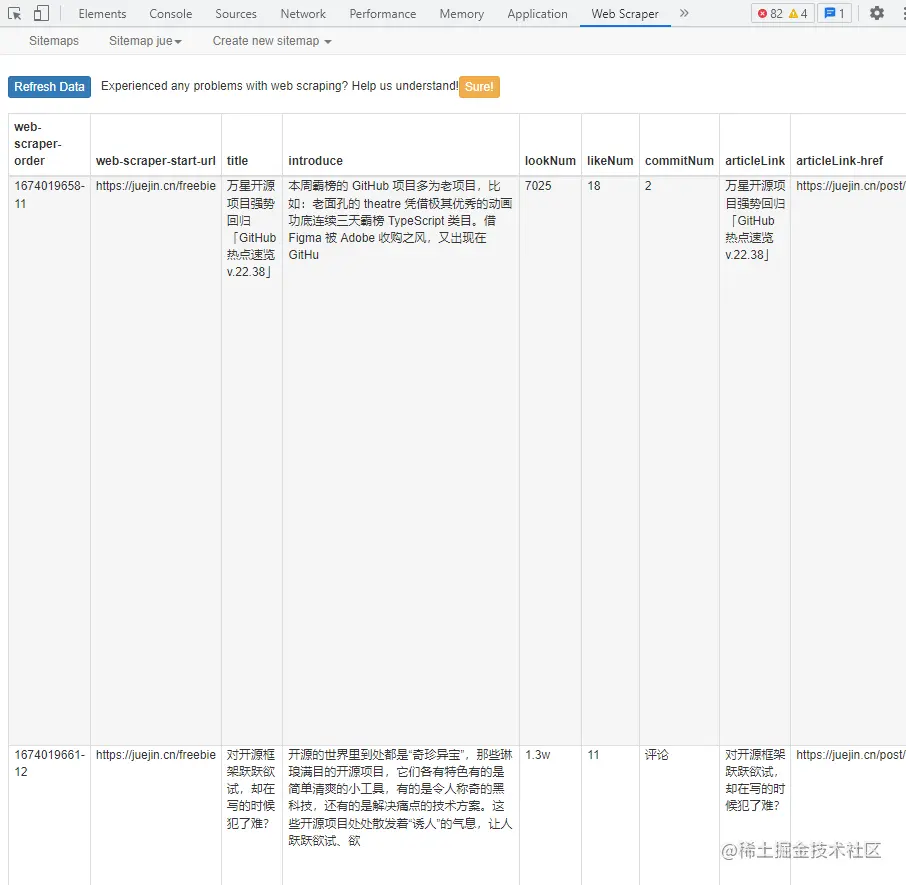The width and height of the screenshot is (906, 885).
Task: Click the red error count 82
Action: (x=770, y=13)
